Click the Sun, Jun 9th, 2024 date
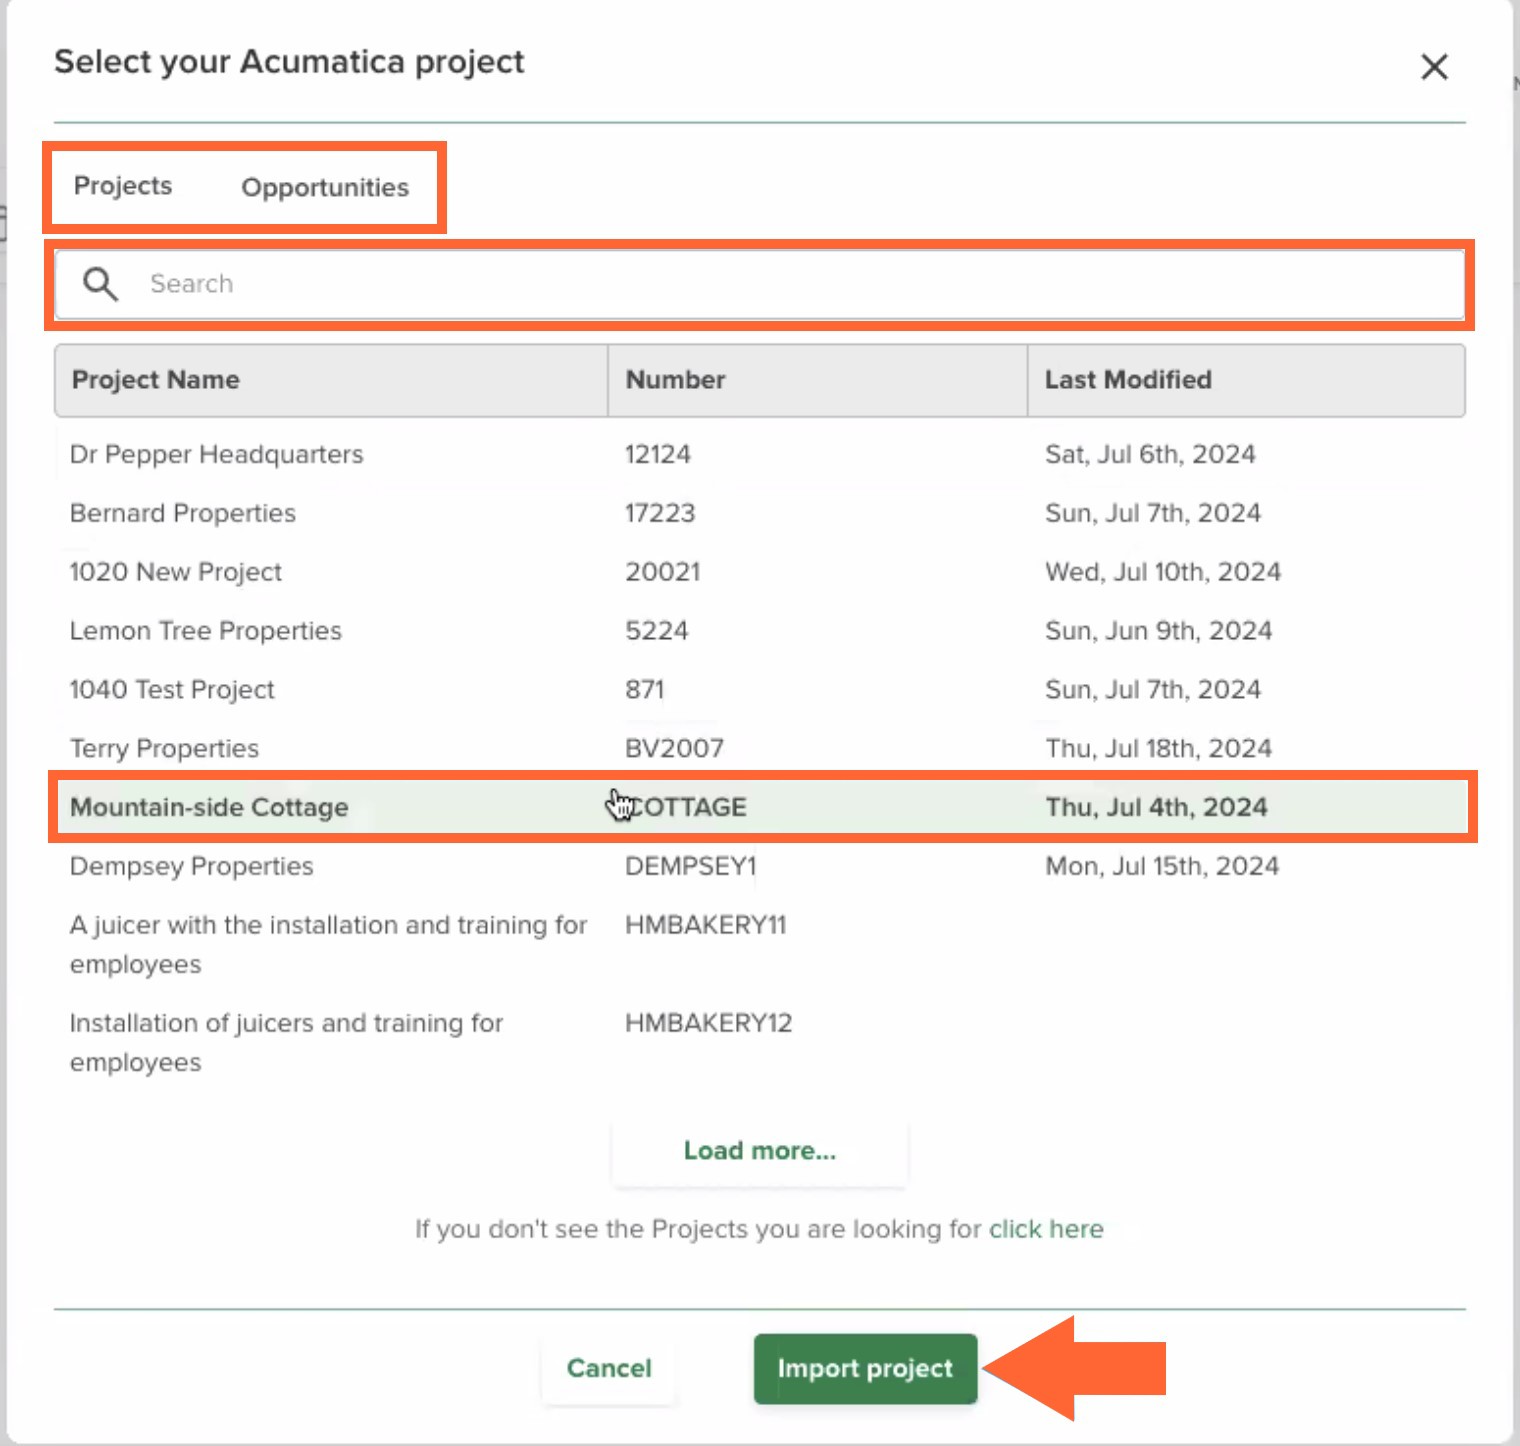Viewport: 1520px width, 1446px height. [1159, 631]
